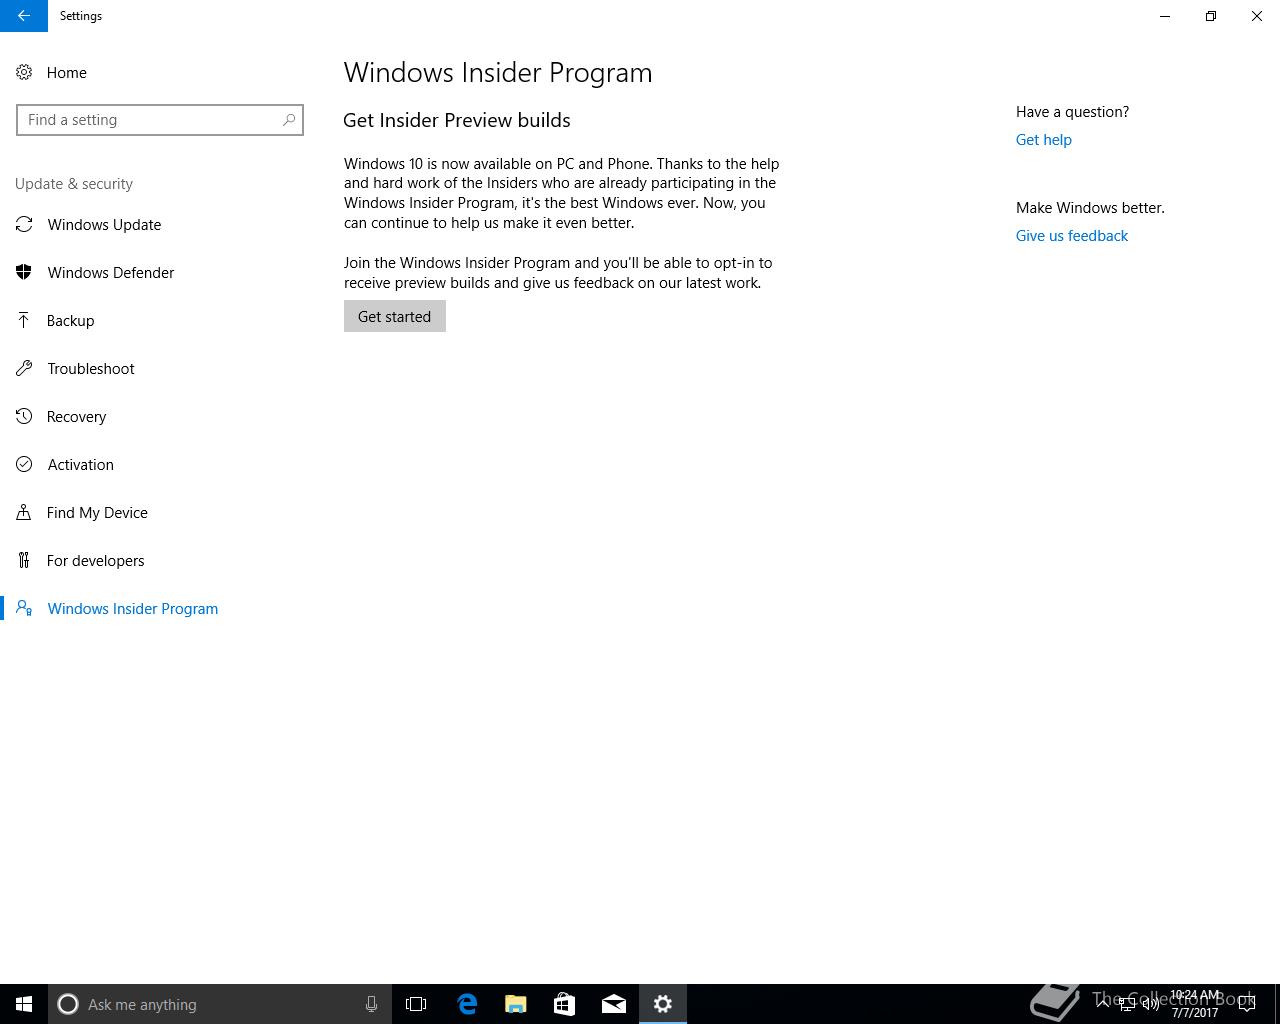This screenshot has width=1280, height=1024.
Task: Open the Start menu
Action: 24,1004
